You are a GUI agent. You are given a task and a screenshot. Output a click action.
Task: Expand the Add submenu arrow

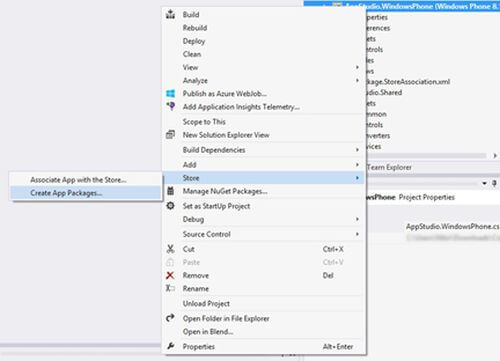point(357,165)
